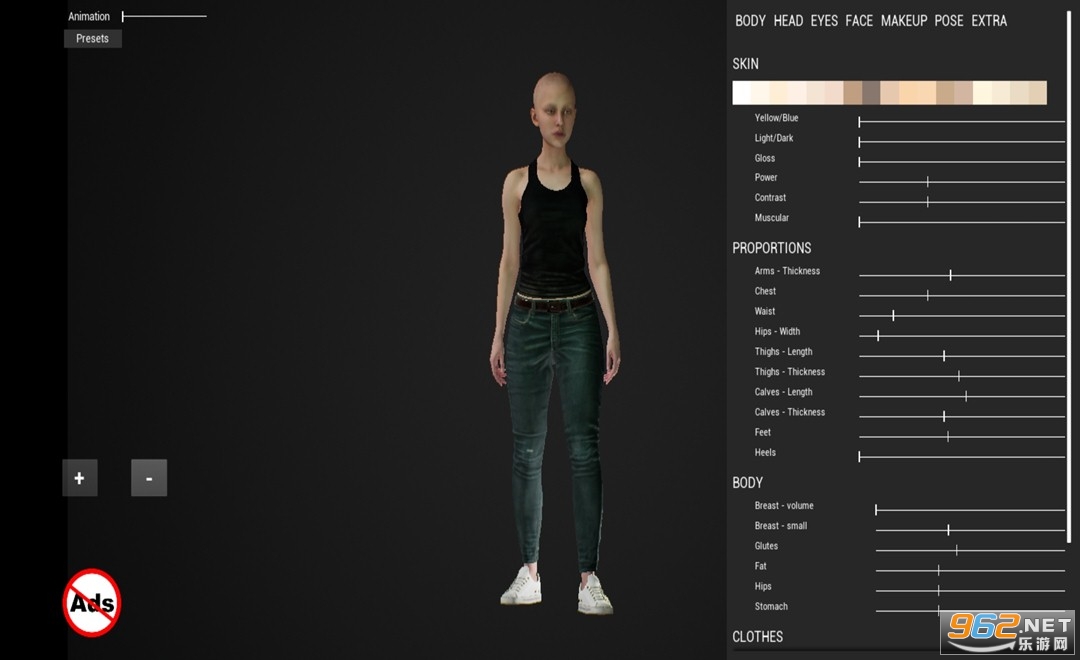Adjust the Light/Dark skin slider
The width and height of the screenshot is (1080, 660).
(962, 142)
